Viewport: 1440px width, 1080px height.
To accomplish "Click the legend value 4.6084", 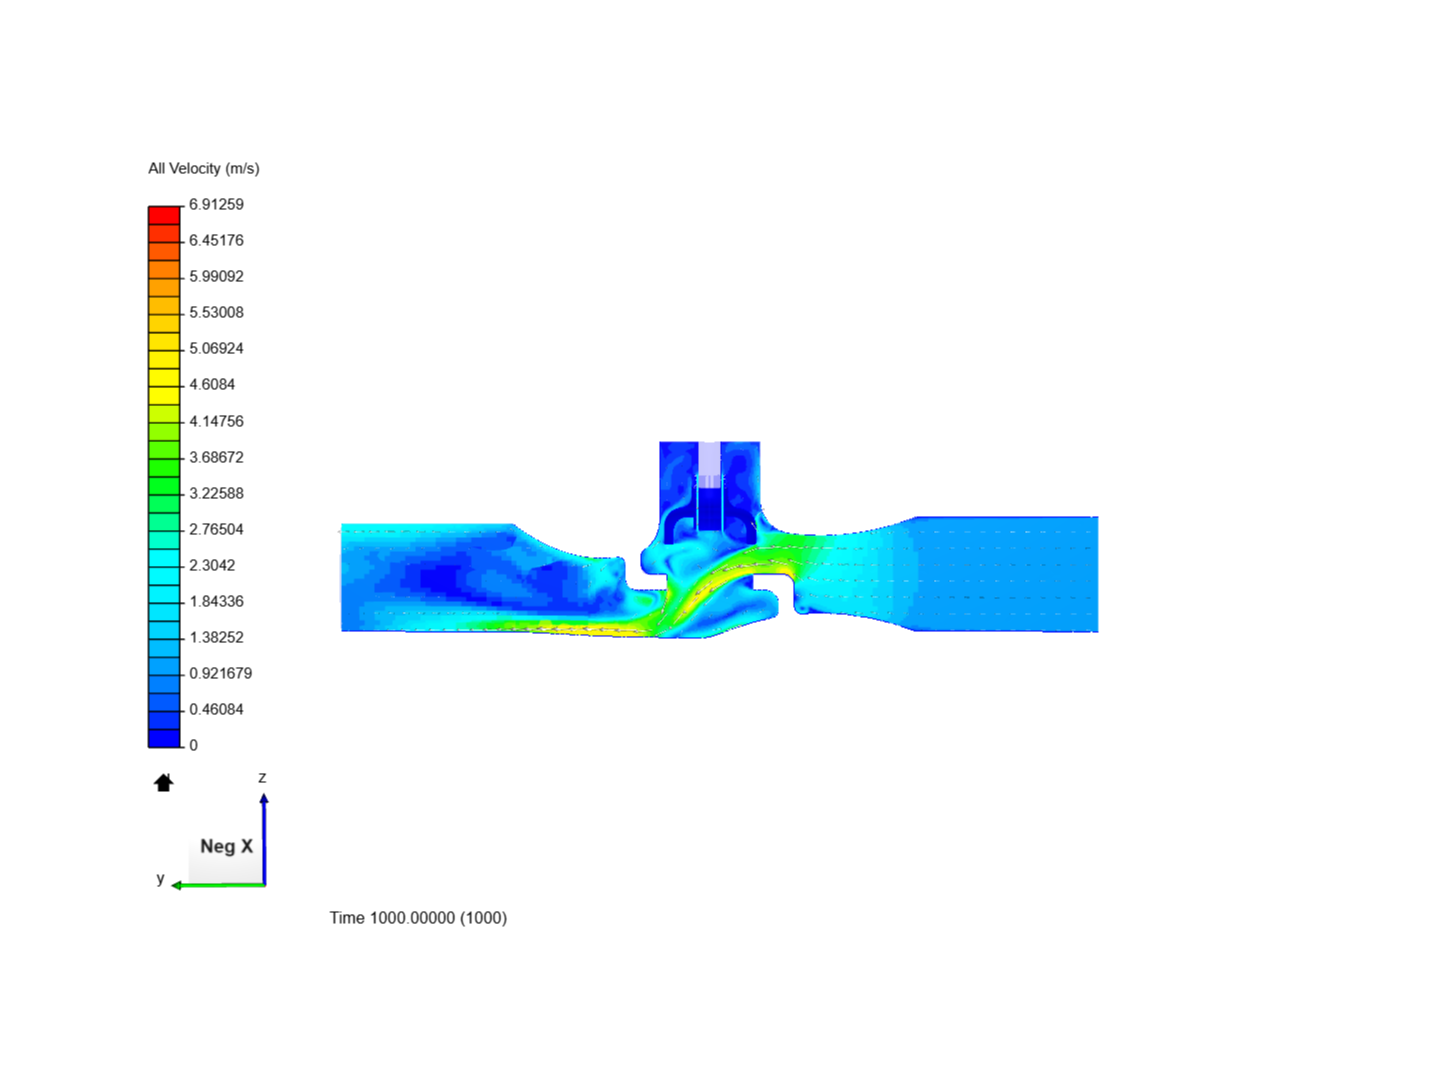I will click(212, 384).
